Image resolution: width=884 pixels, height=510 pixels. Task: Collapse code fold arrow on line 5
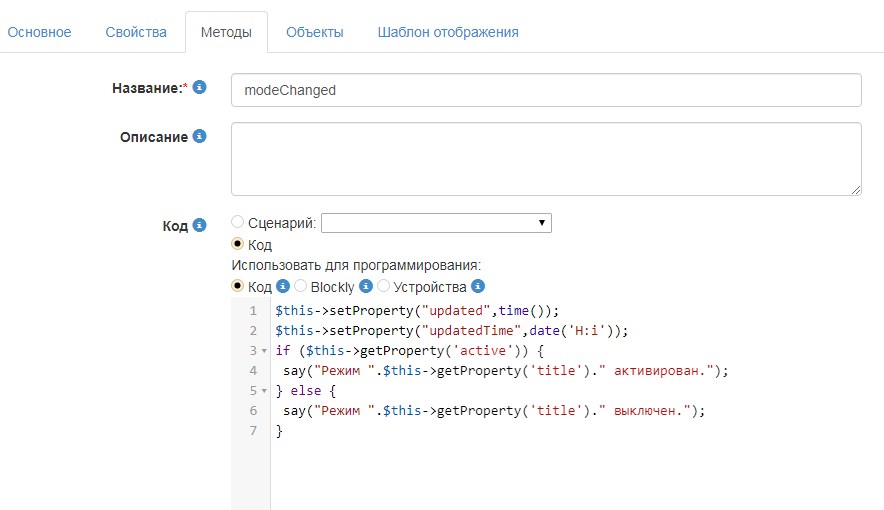pyautogui.click(x=264, y=391)
